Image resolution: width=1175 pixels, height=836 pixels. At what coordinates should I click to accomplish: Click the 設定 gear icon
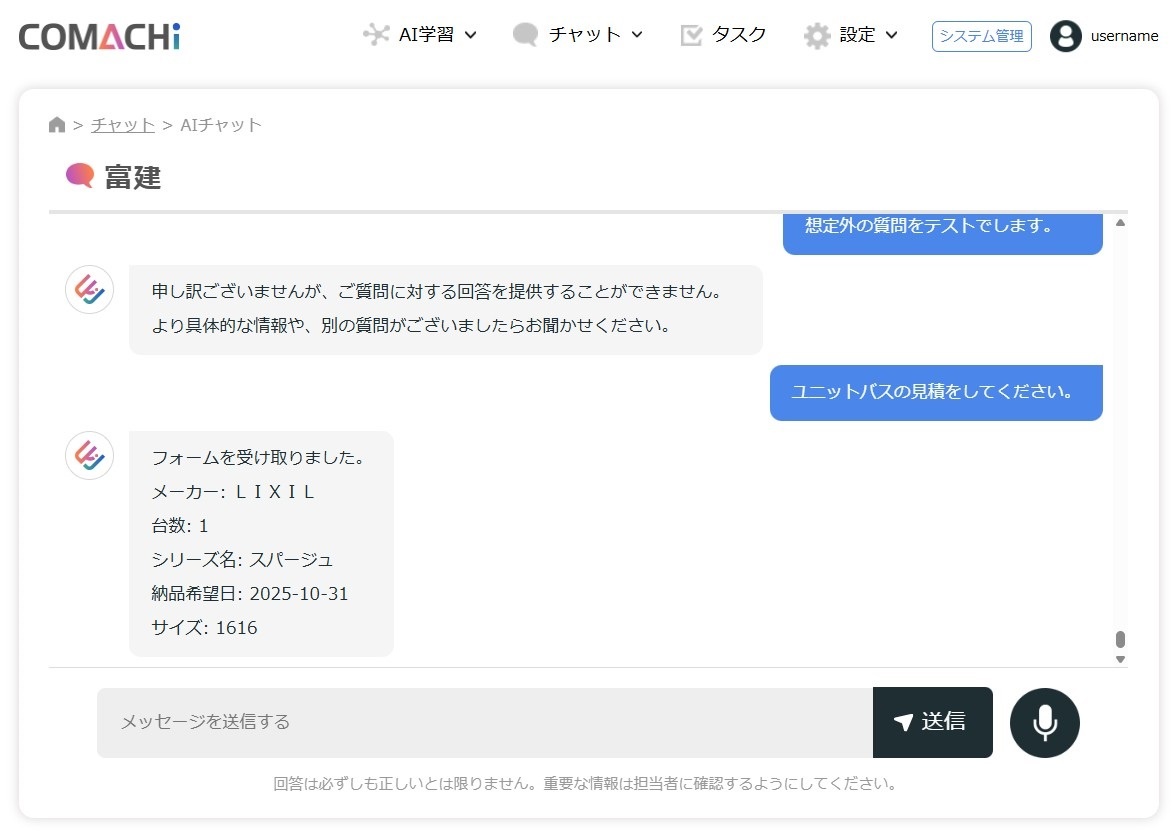[817, 33]
